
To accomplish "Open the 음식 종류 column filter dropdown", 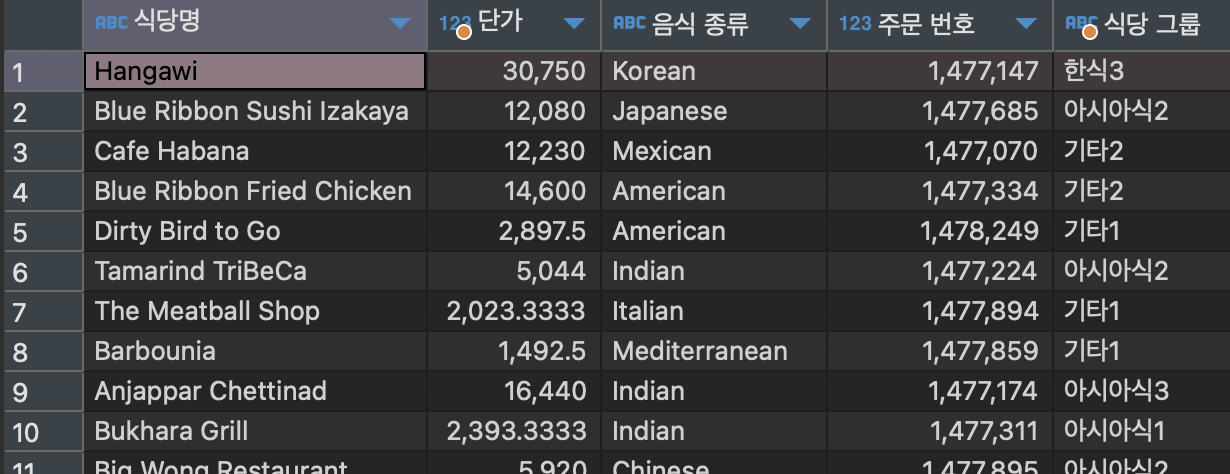I will pos(800,23).
